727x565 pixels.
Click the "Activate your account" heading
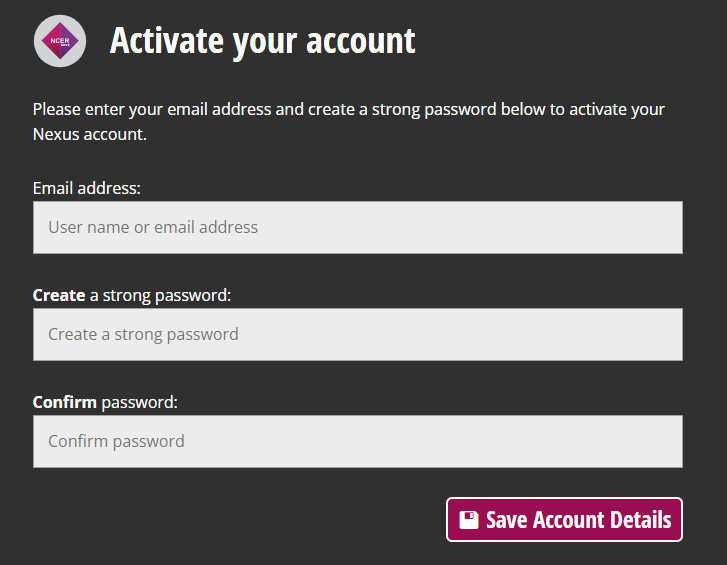pos(262,42)
